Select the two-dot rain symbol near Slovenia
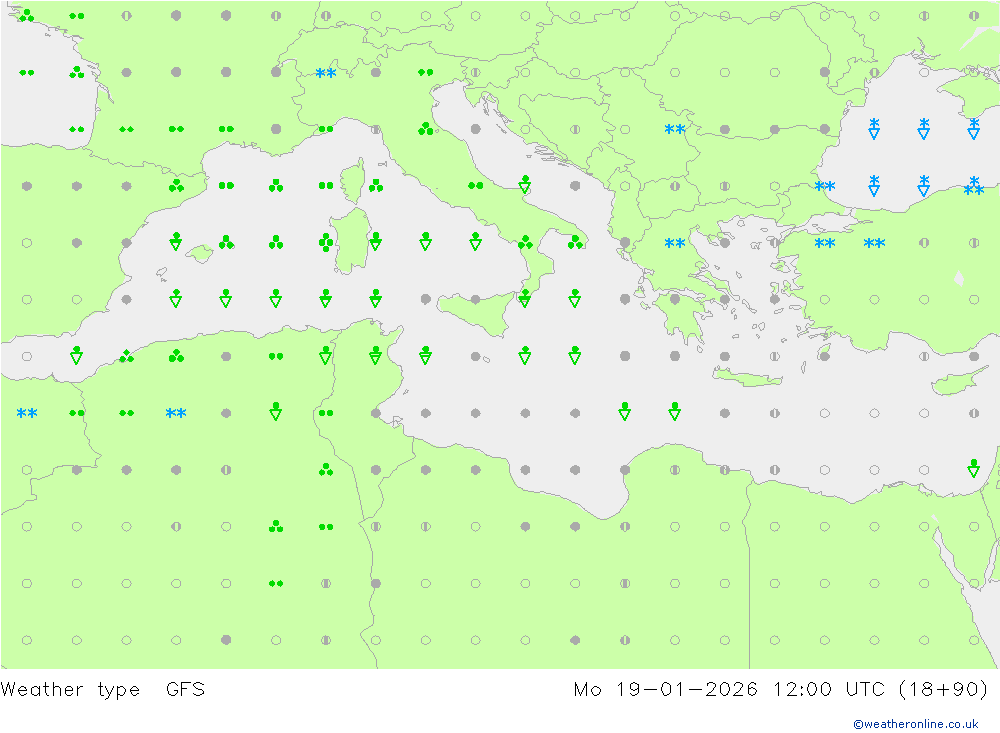Image resolution: width=1000 pixels, height=733 pixels. tap(425, 72)
